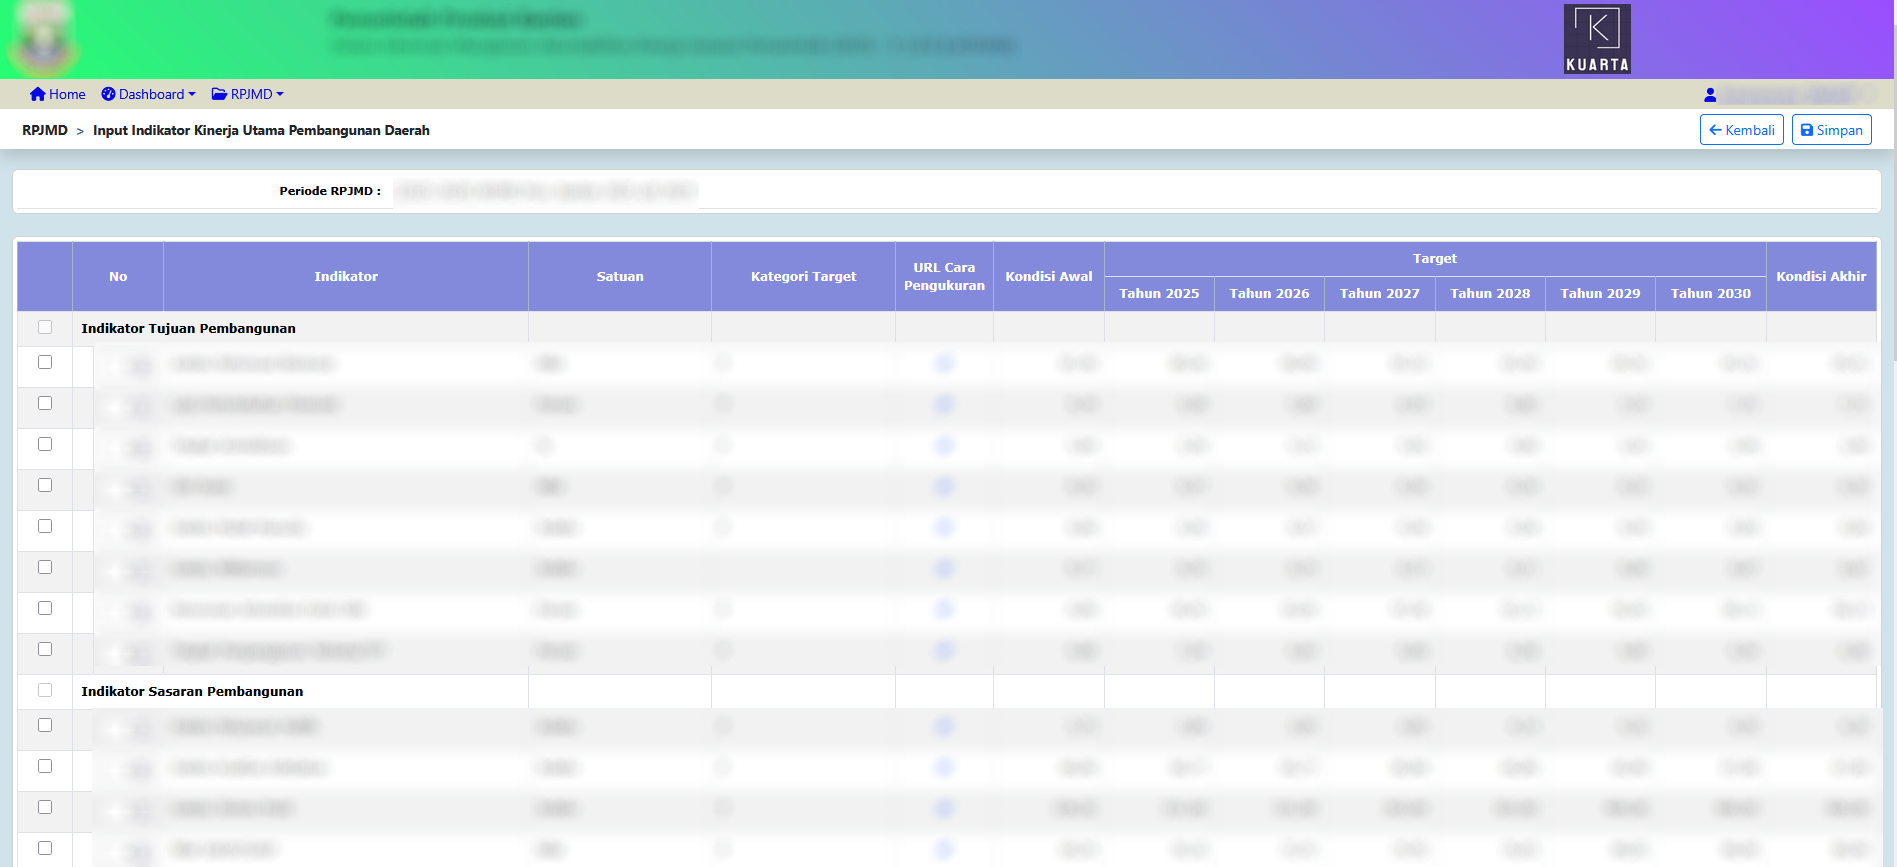This screenshot has width=1897, height=867.
Task: Click the Home house icon in the navbar
Action: coord(38,94)
